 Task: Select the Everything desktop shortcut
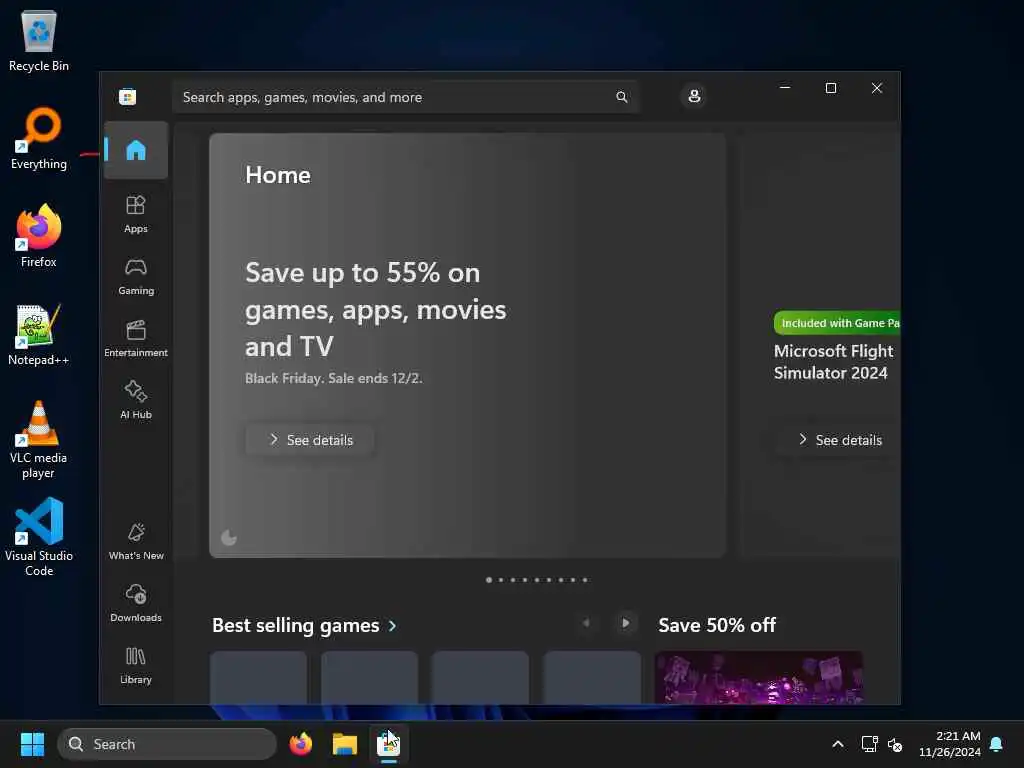(x=39, y=138)
